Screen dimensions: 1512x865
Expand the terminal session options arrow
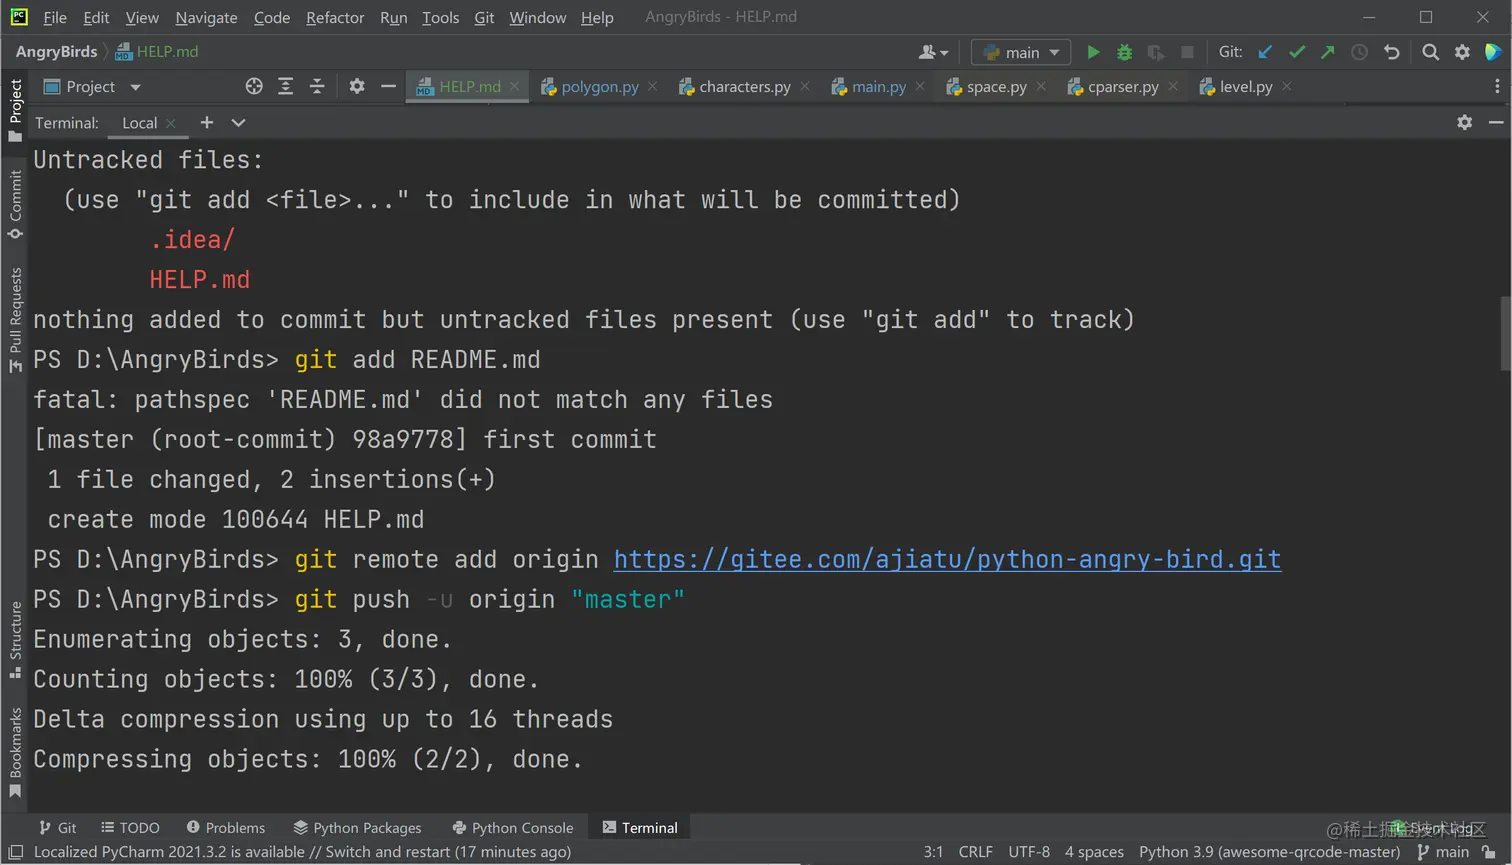point(238,122)
